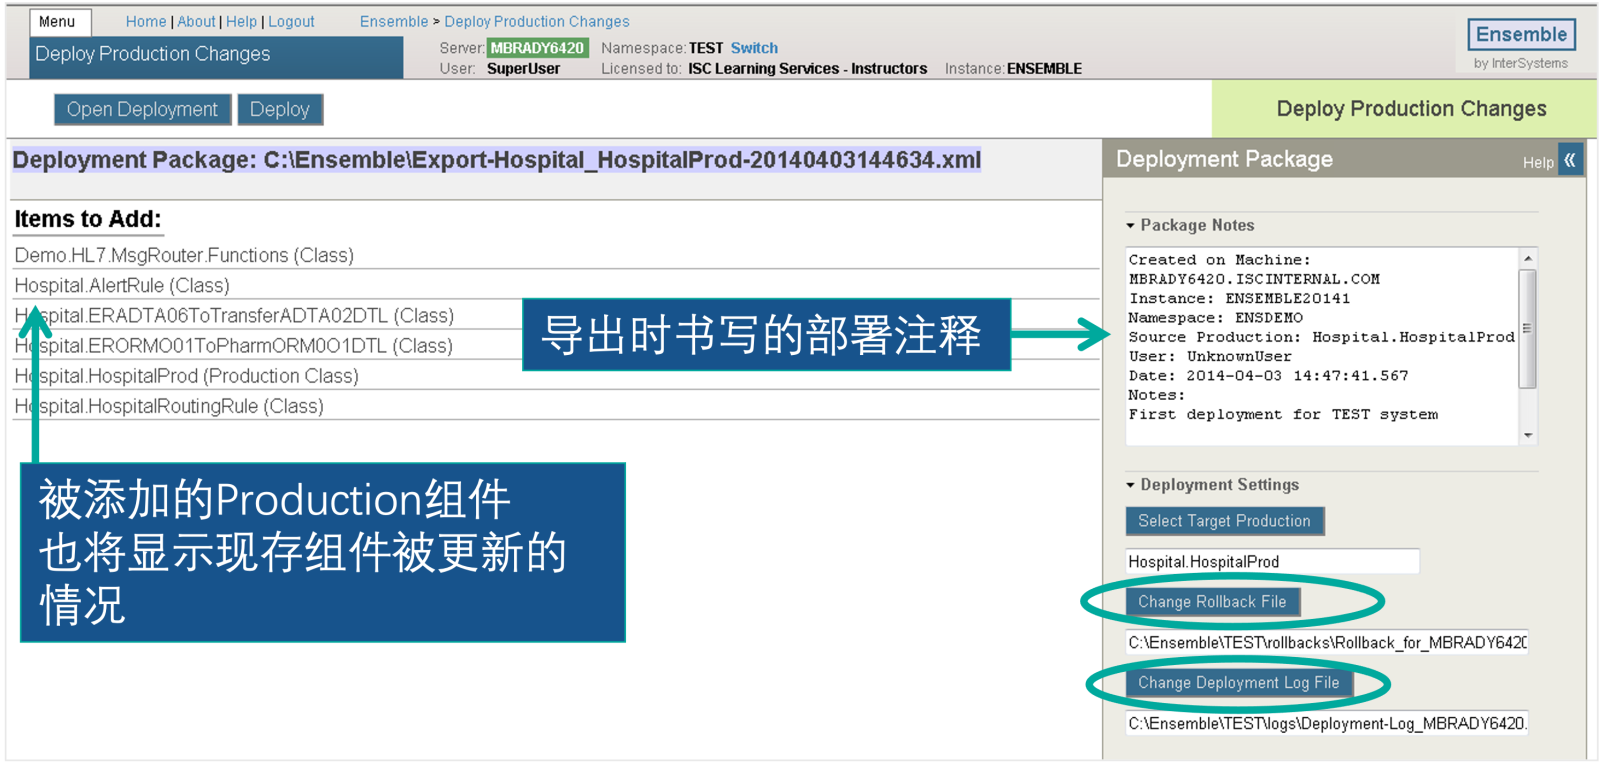The height and width of the screenshot is (763, 1600).
Task: Select Hospital.HospitalProd (Production Class) item
Action: [x=187, y=376]
